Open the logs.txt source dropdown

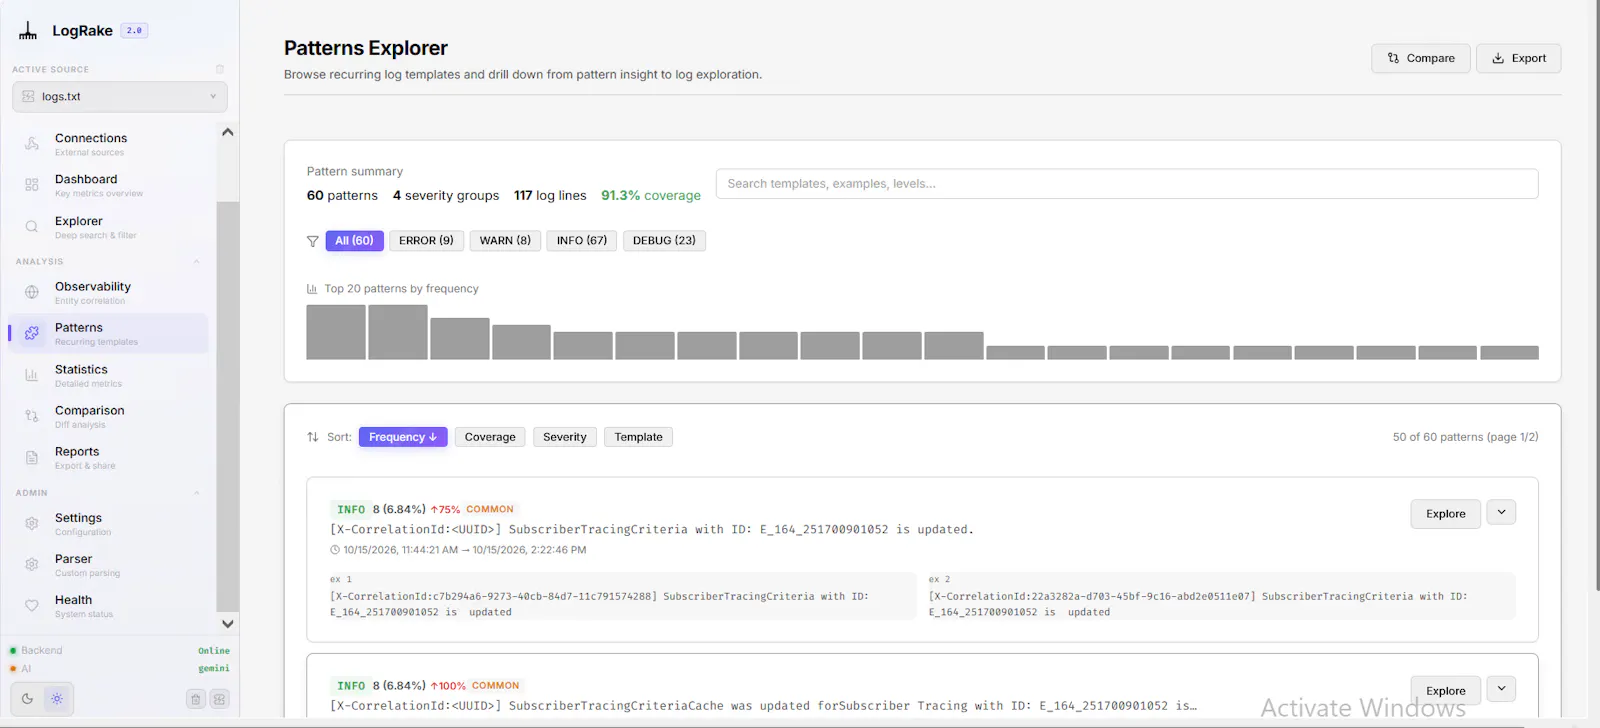tap(120, 97)
